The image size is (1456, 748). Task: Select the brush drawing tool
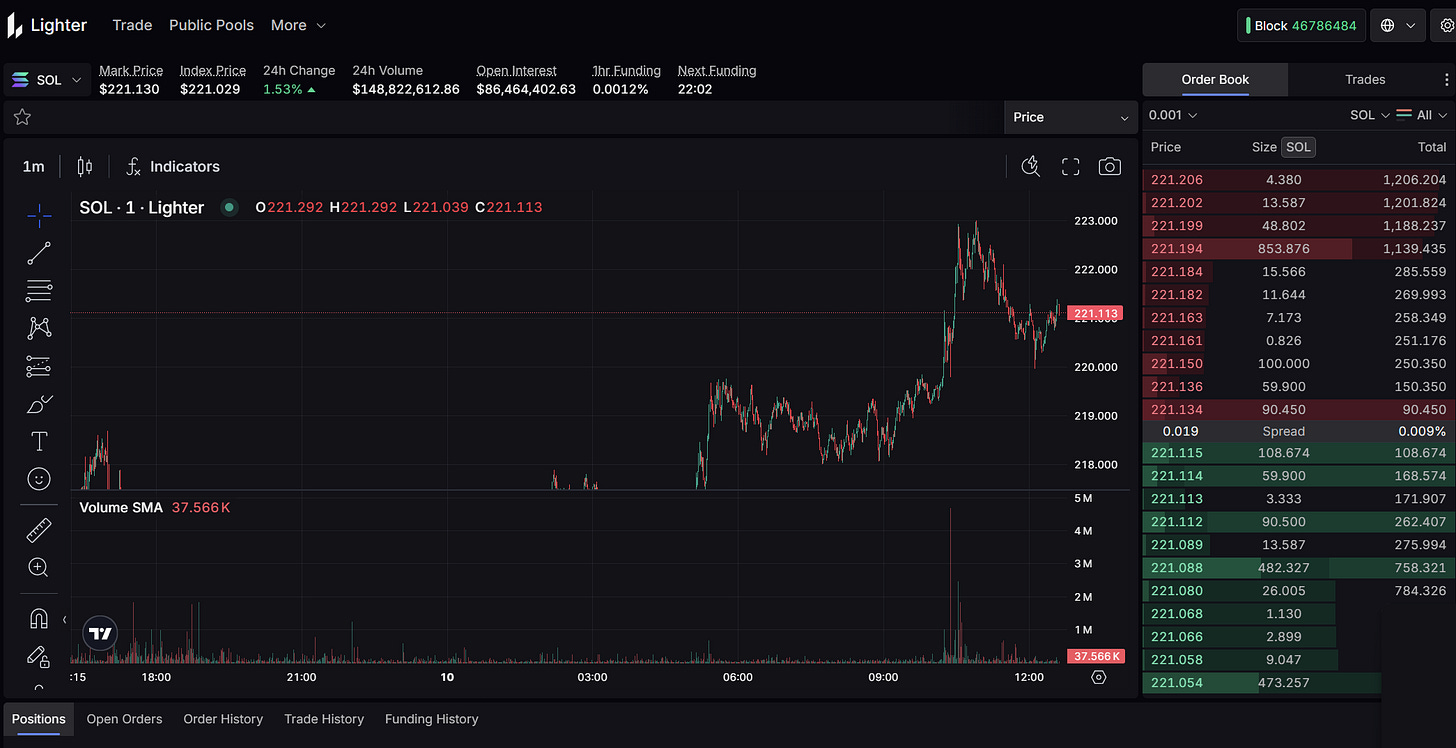pyautogui.click(x=39, y=404)
